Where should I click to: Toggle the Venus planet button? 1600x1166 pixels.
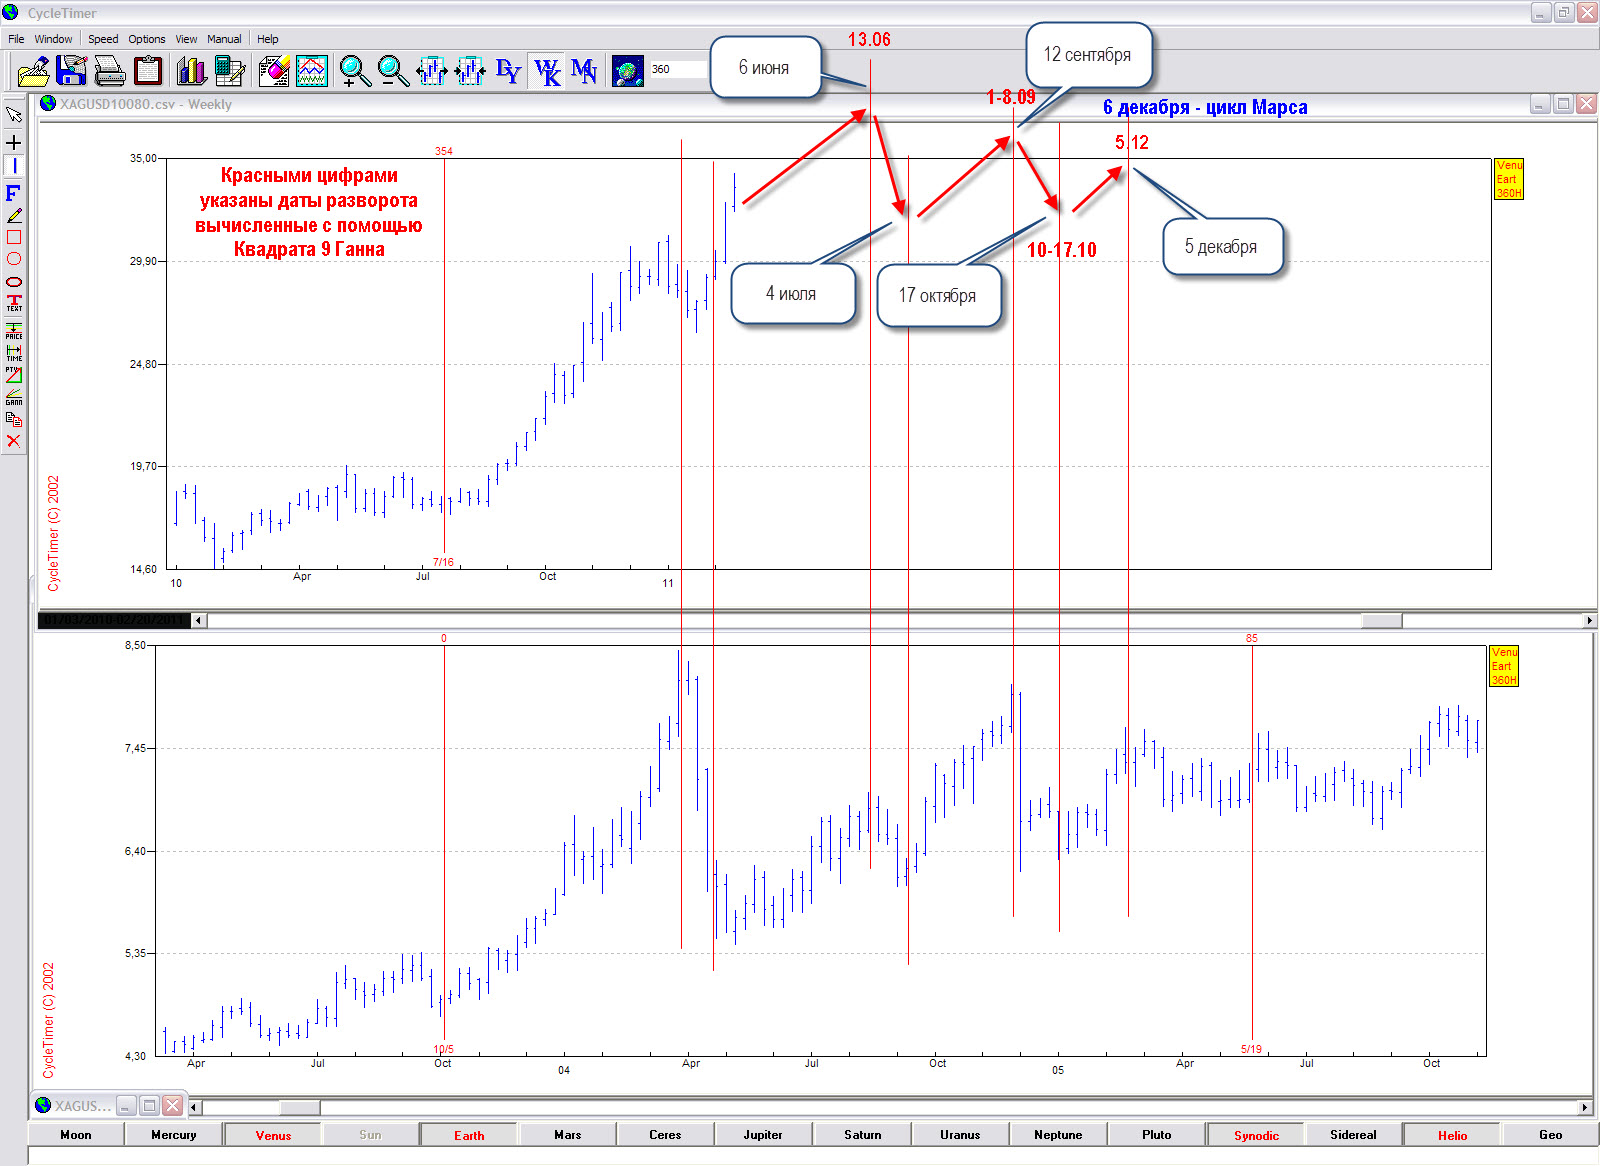[273, 1135]
